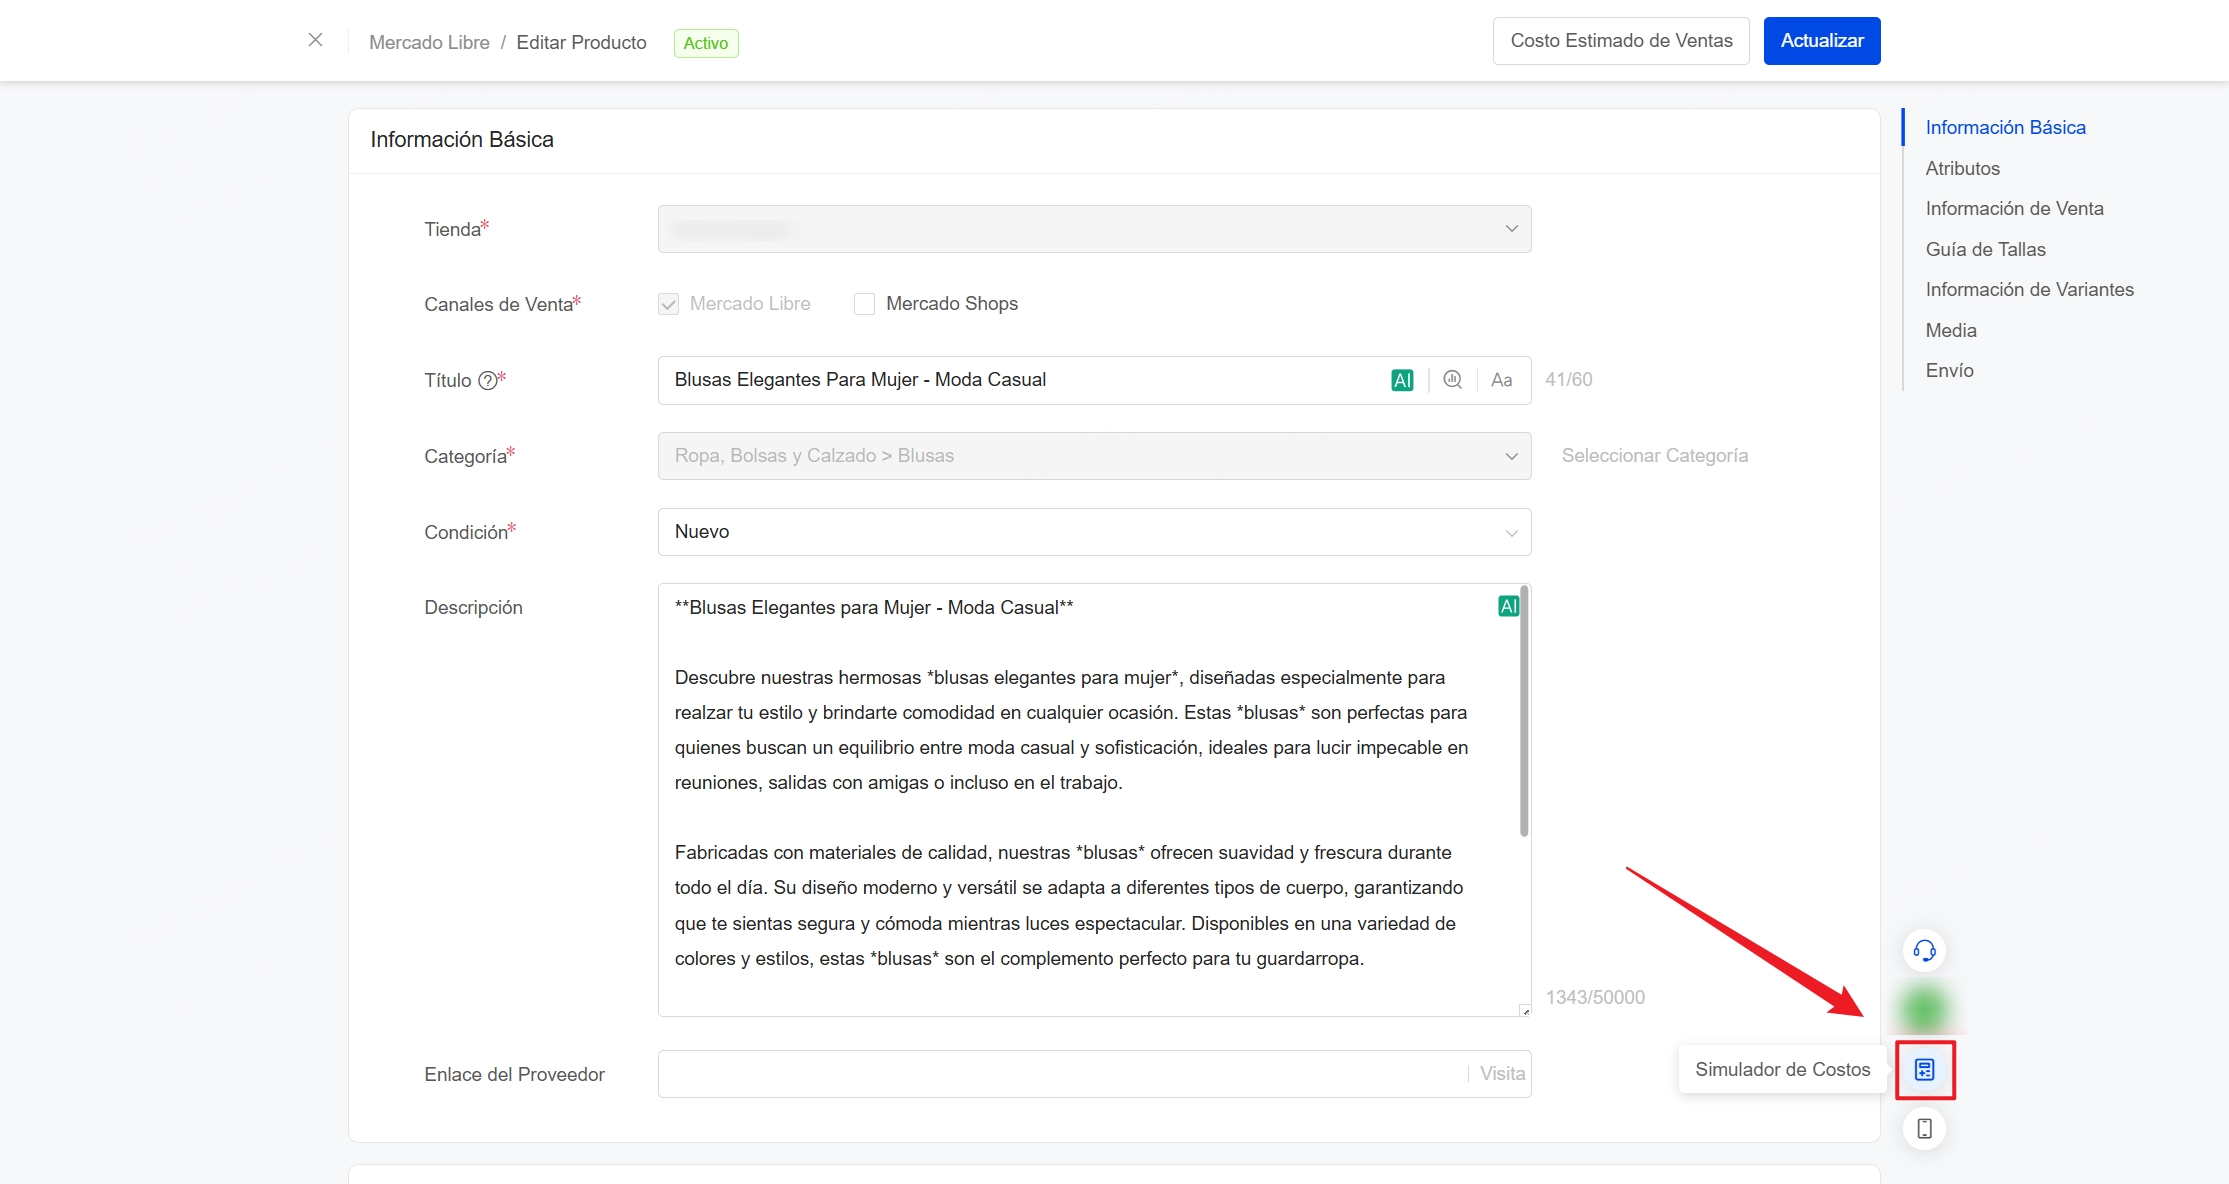2229x1184 pixels.
Task: Click the help icon next to Título
Action: coord(487,381)
